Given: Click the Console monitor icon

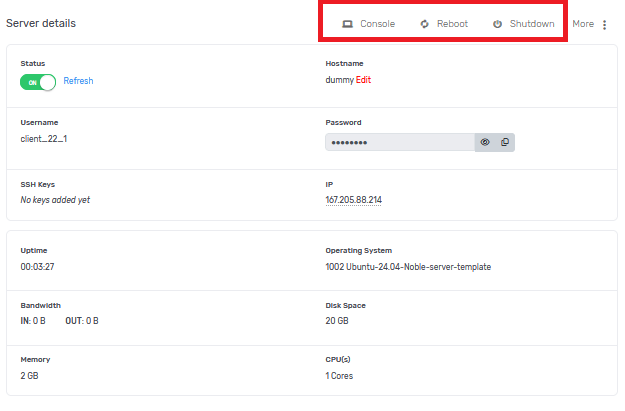Looking at the screenshot, I should click(348, 24).
